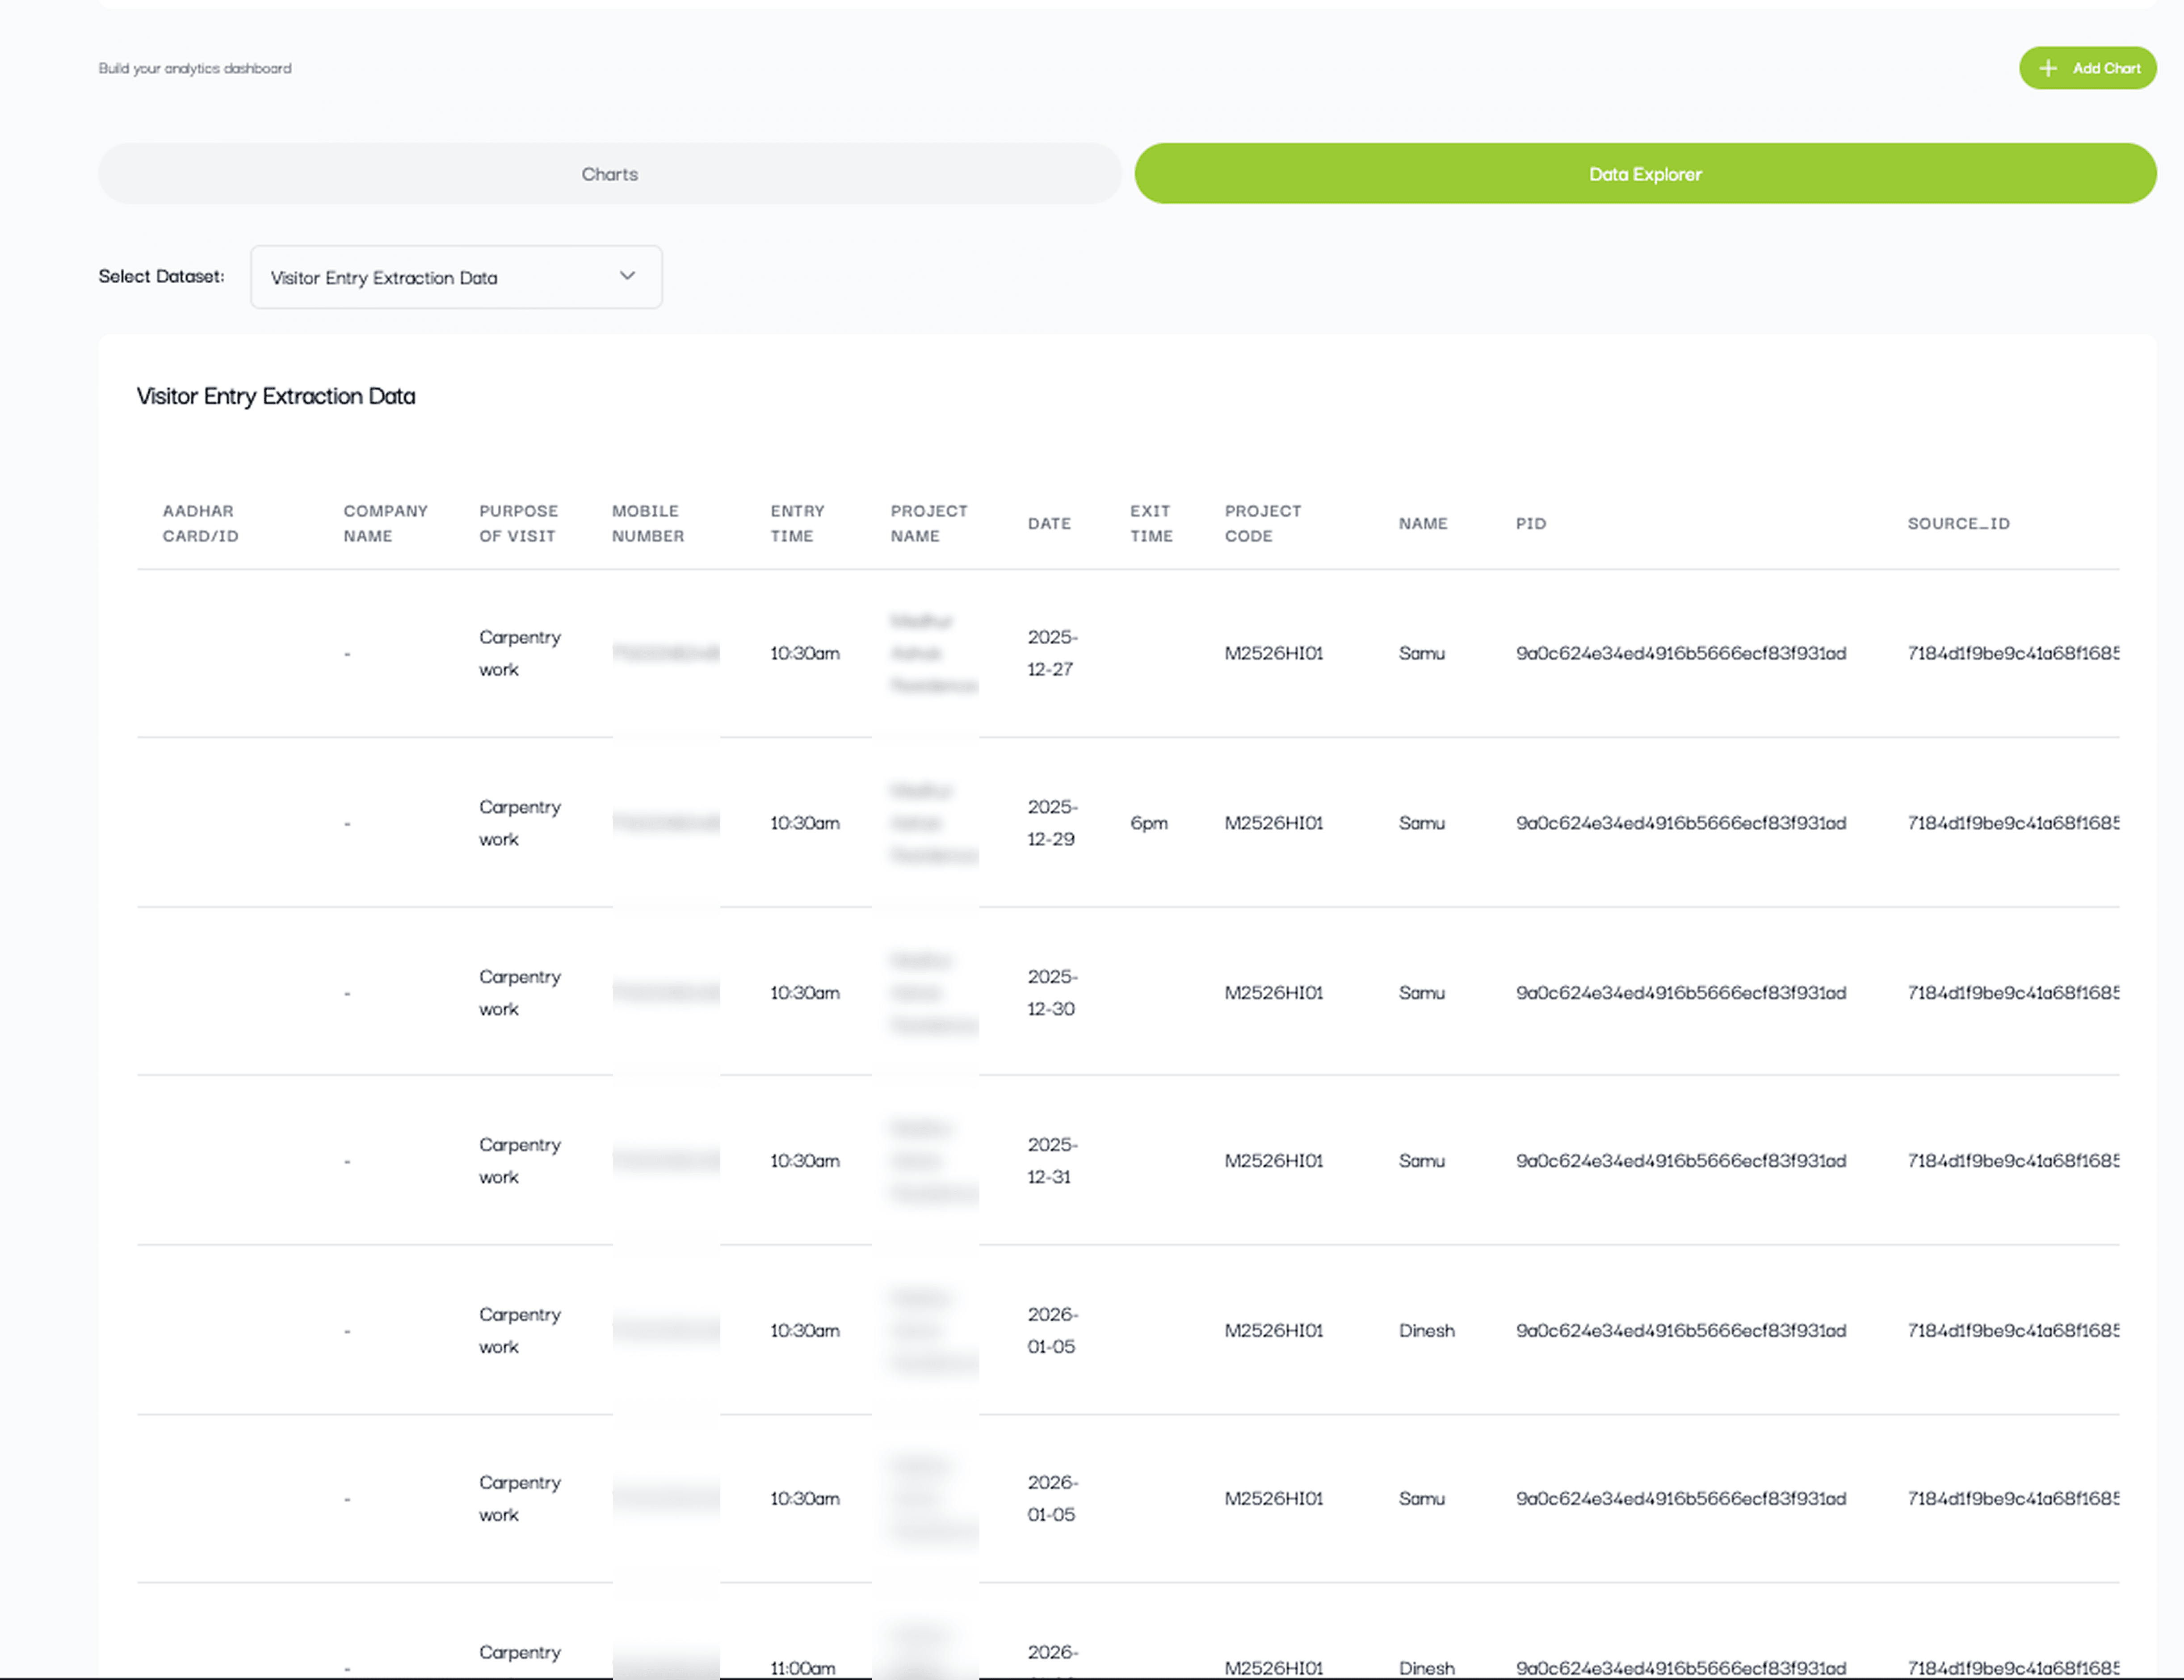Click the 2025-12-31 date cell
This screenshot has width=2184, height=1680.
point(1051,1160)
